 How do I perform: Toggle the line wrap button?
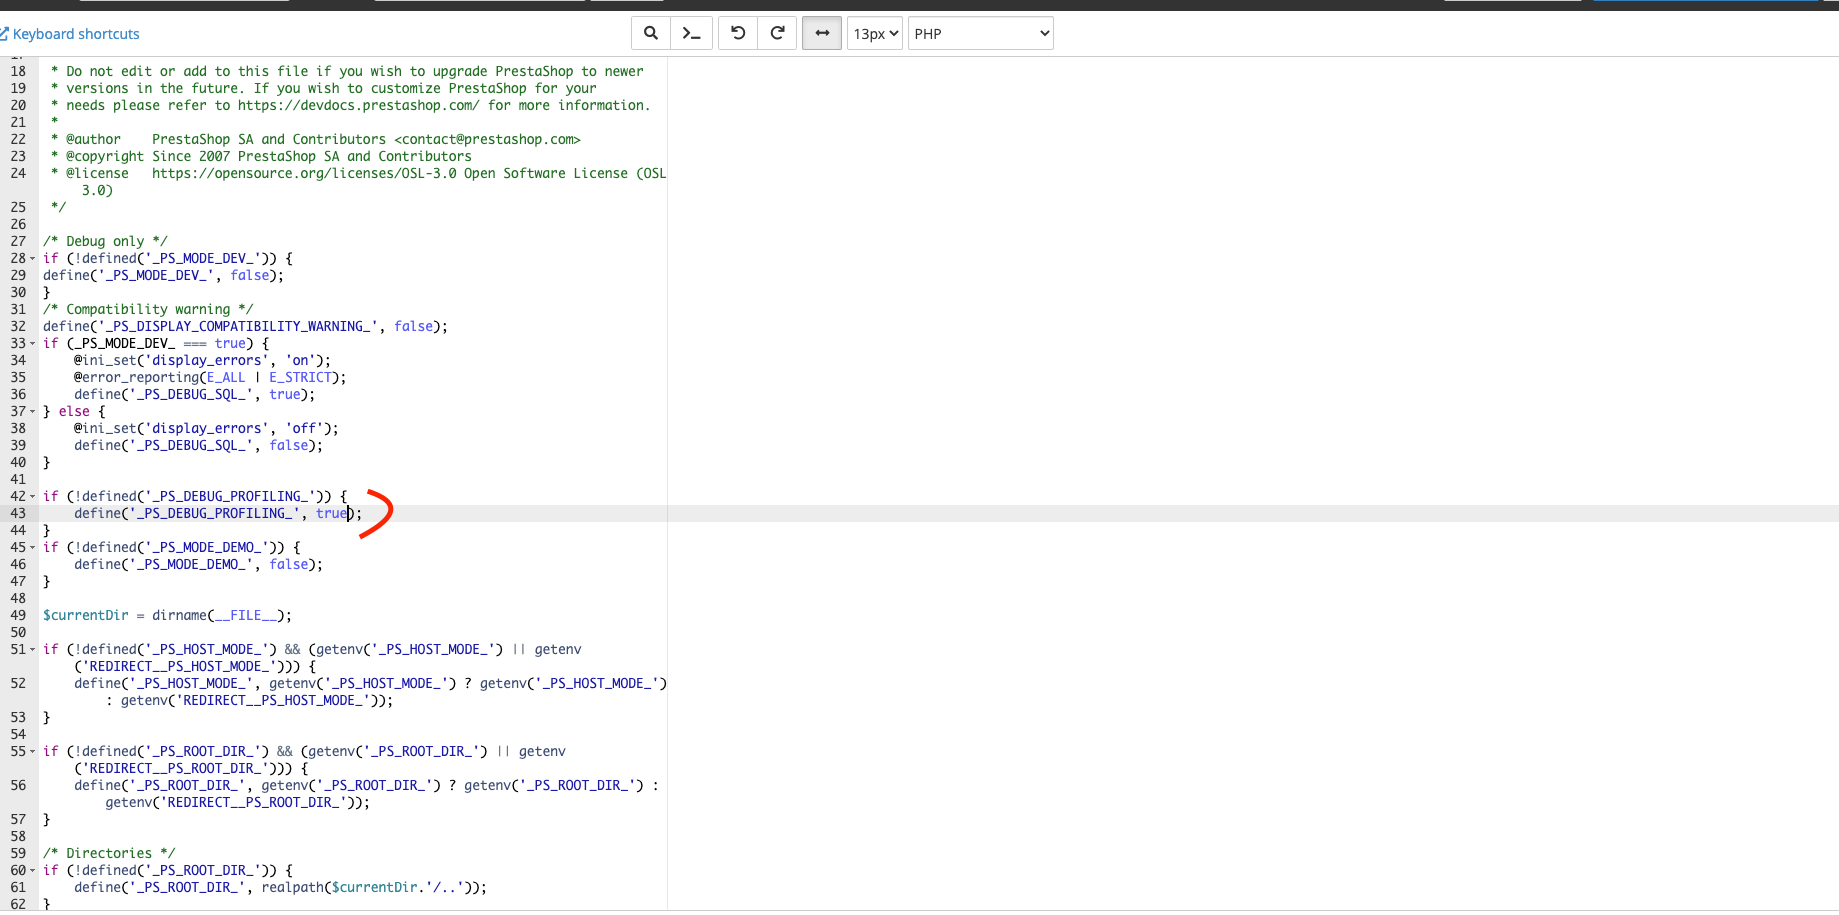(x=822, y=33)
